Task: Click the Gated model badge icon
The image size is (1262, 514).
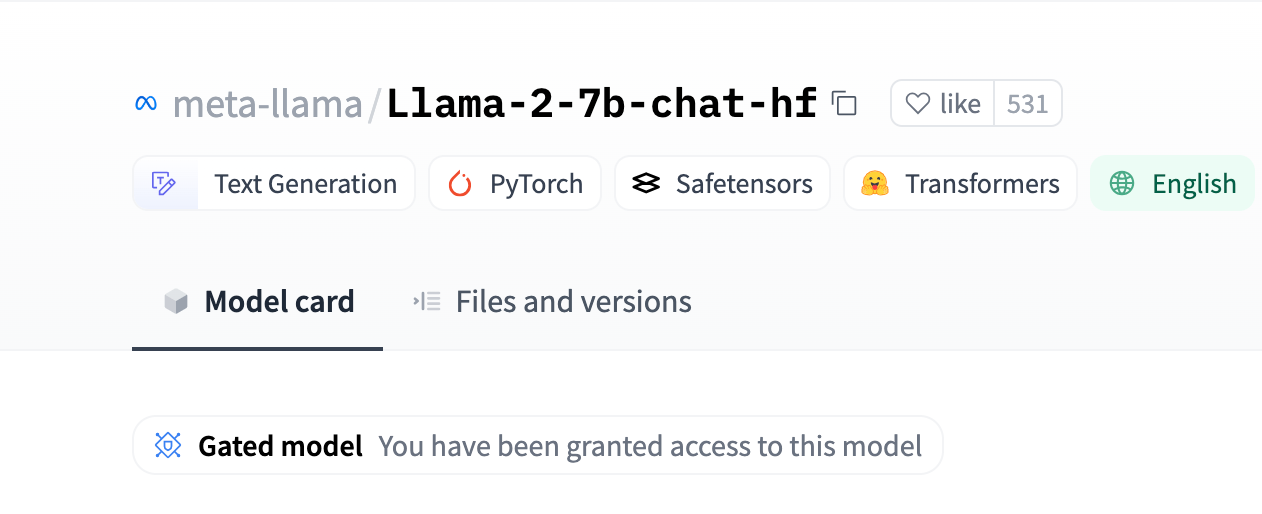Action: pos(168,445)
